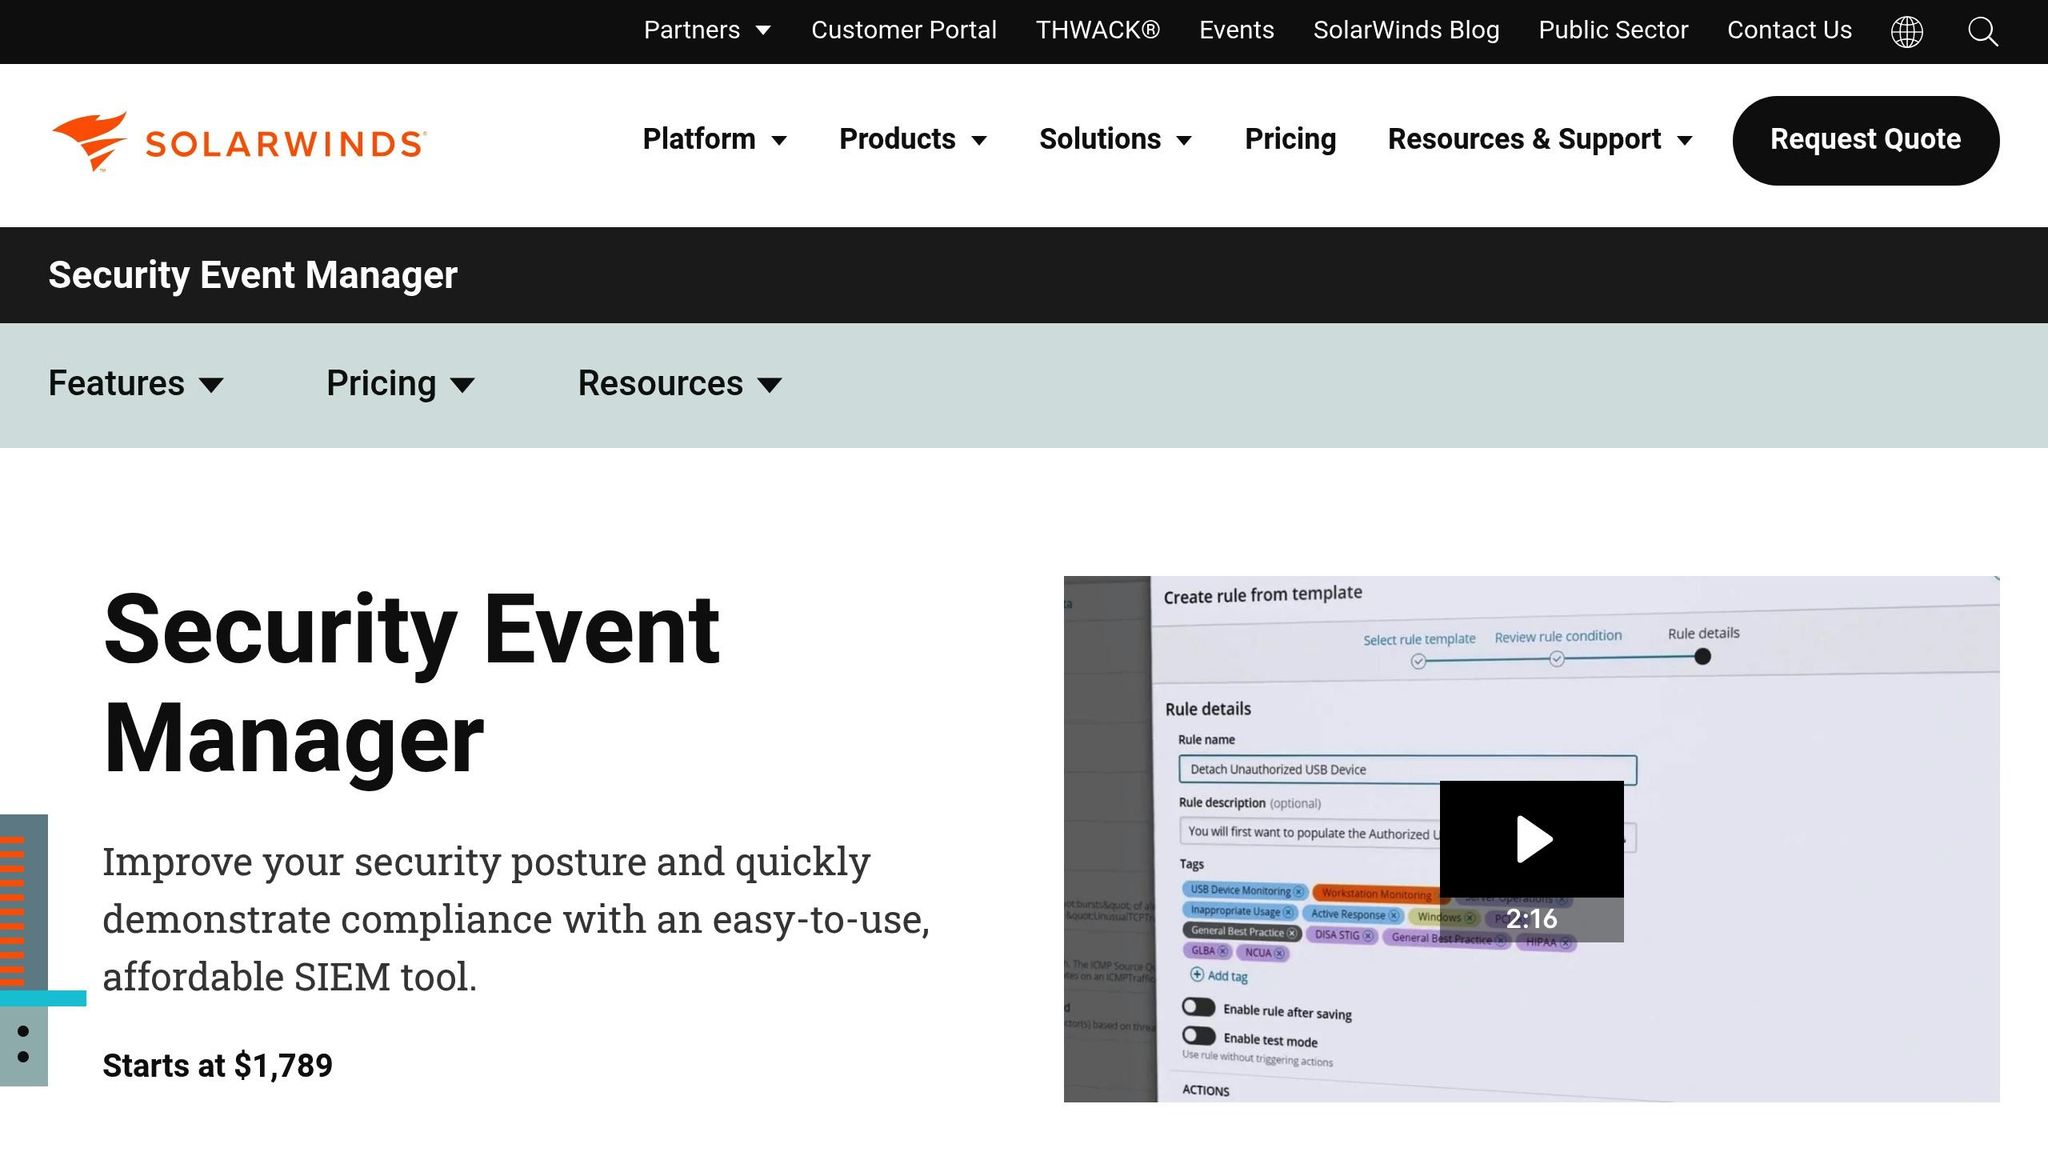Click Rule details step marker in video

tap(1703, 657)
